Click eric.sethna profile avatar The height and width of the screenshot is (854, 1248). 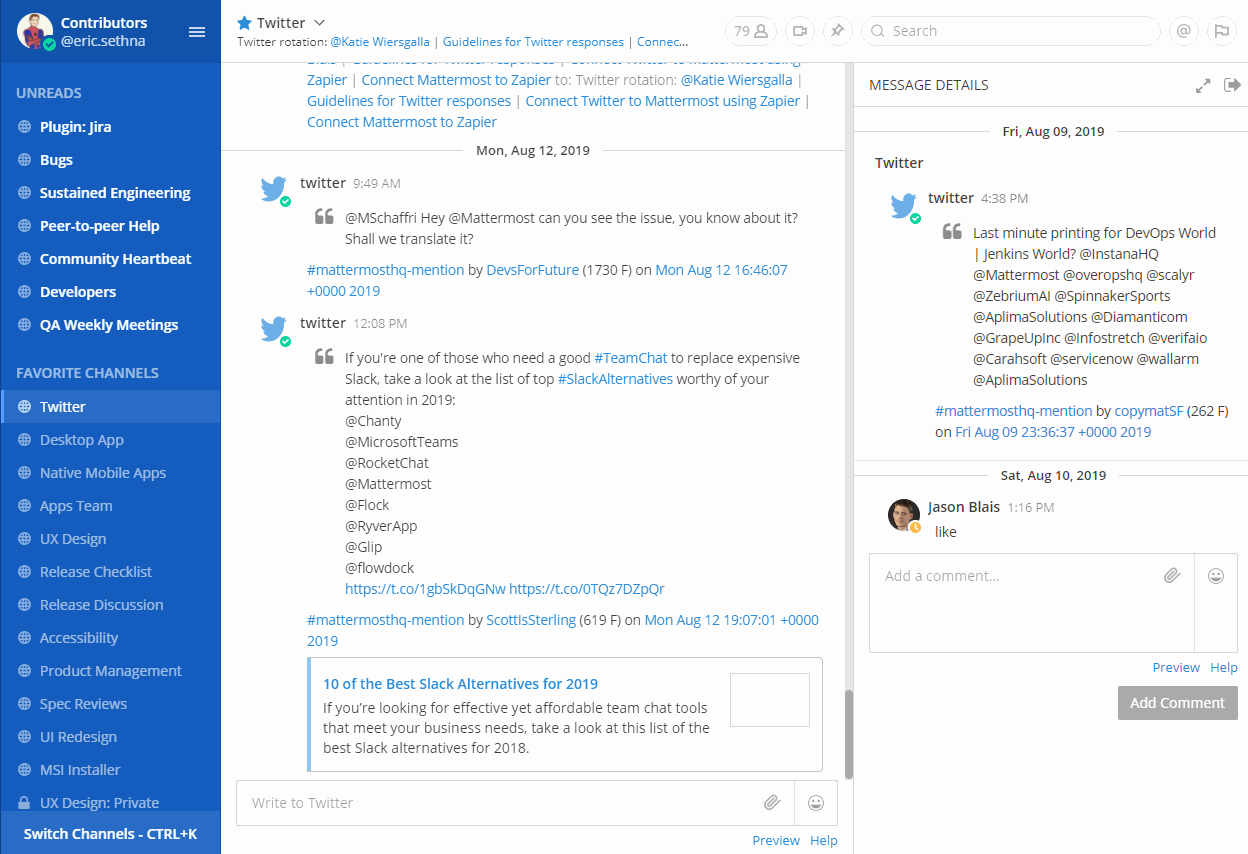point(35,32)
